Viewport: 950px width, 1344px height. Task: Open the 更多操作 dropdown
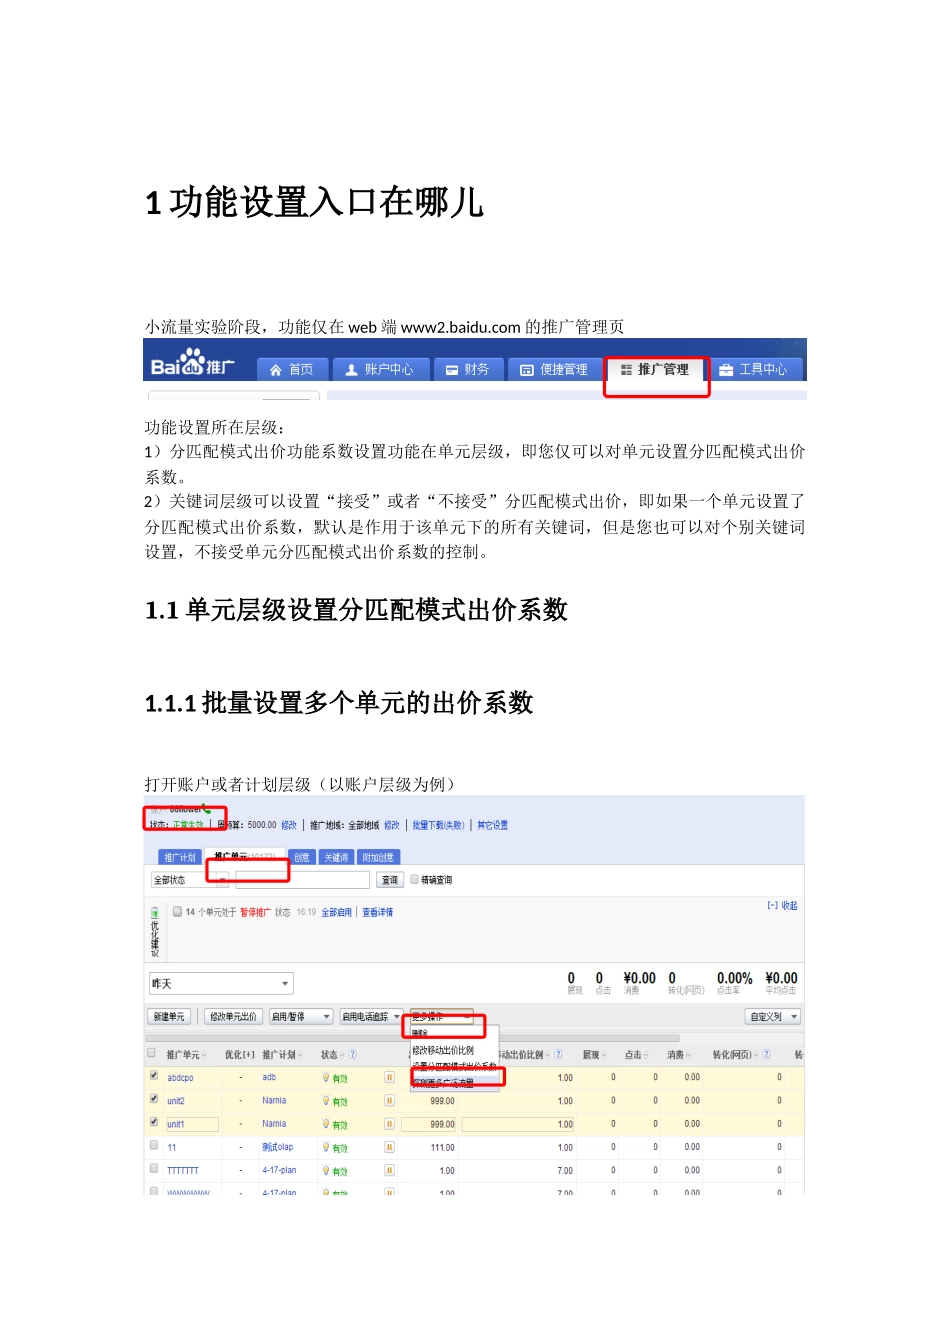(x=442, y=1017)
